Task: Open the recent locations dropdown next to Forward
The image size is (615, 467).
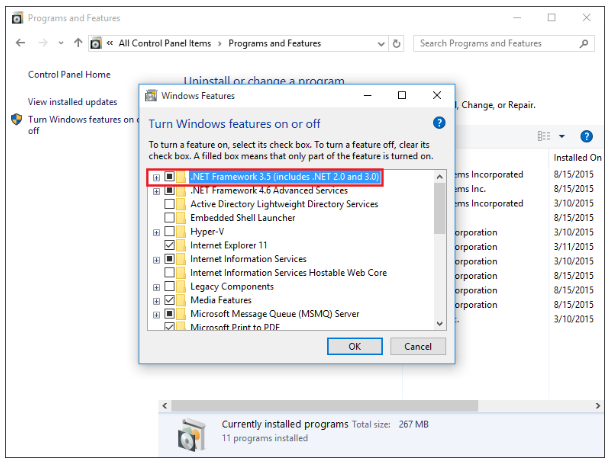Action: coord(61,43)
